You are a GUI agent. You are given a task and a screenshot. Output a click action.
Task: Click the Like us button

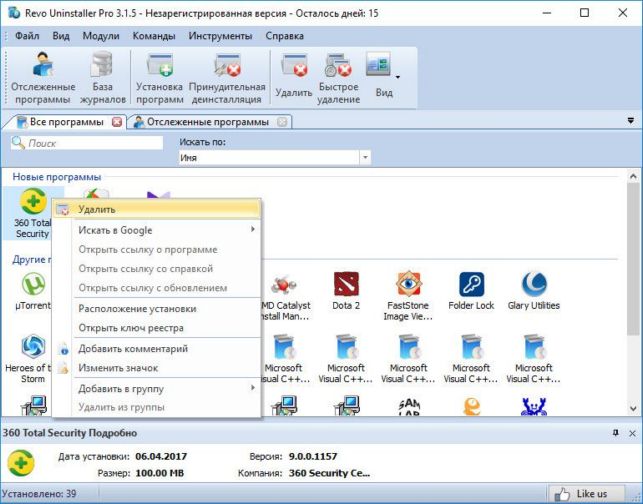tap(586, 494)
